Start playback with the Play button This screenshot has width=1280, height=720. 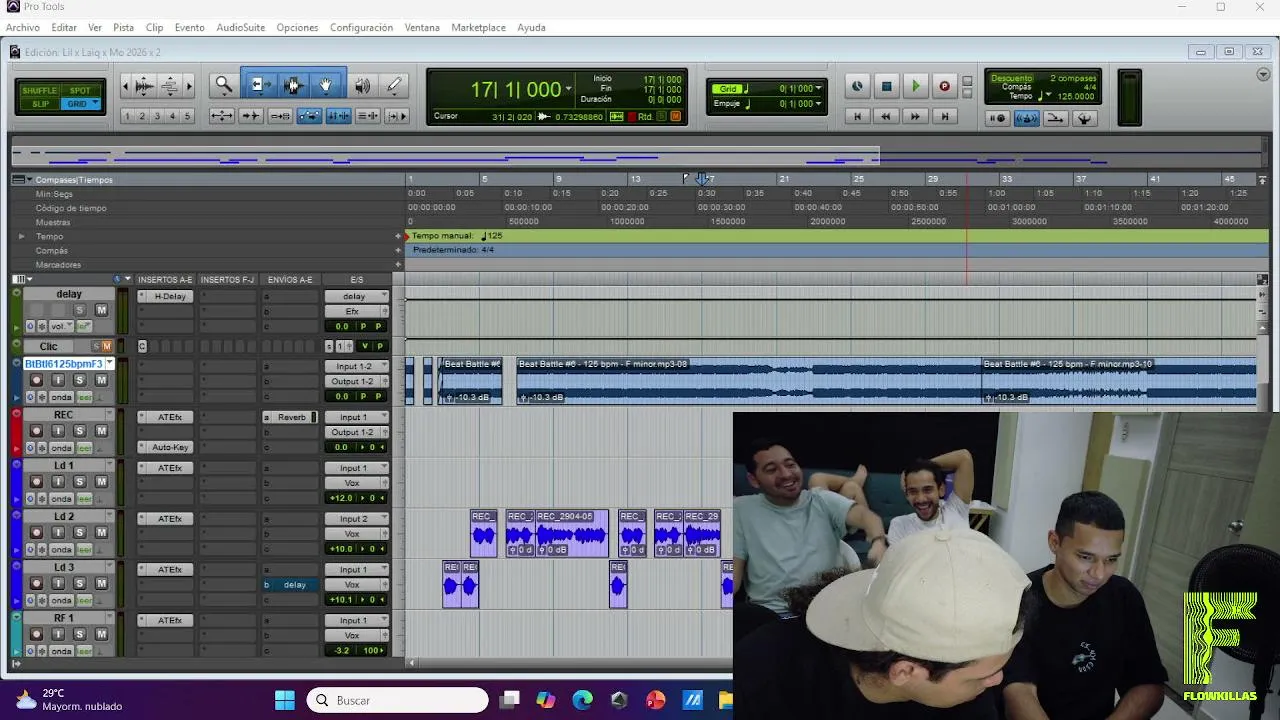915,87
